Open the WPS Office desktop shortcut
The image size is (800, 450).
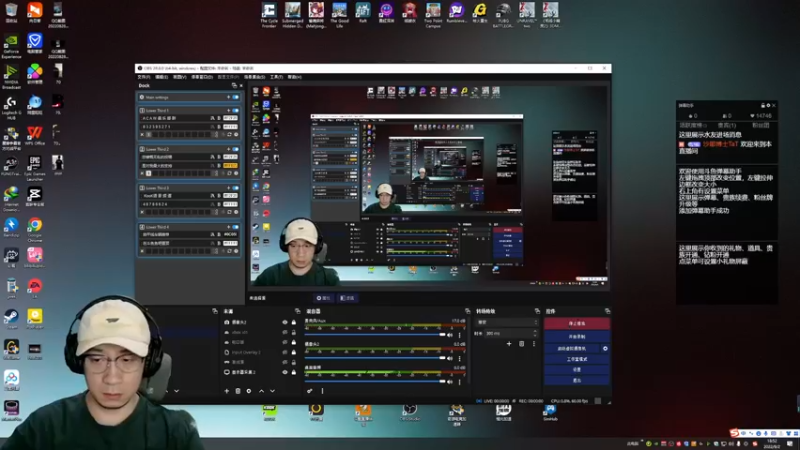[x=35, y=136]
